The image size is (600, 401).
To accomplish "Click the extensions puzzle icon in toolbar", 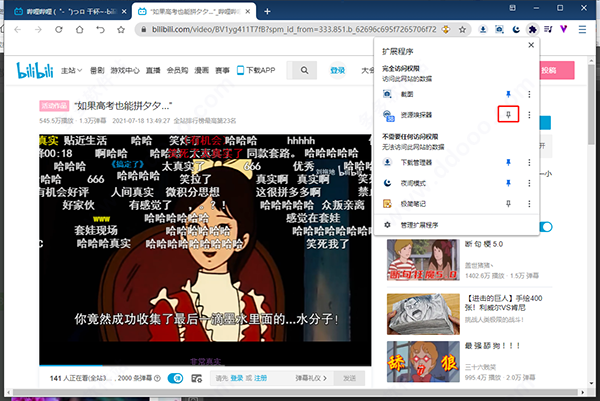I will coord(532,29).
